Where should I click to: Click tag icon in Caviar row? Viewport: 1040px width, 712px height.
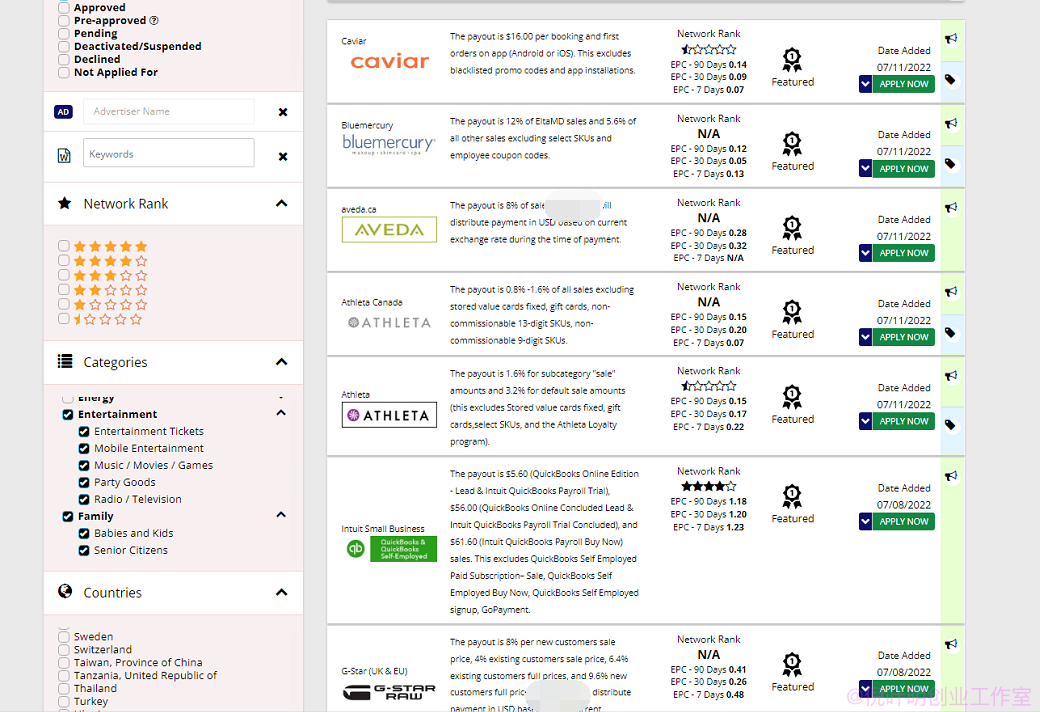click(950, 80)
